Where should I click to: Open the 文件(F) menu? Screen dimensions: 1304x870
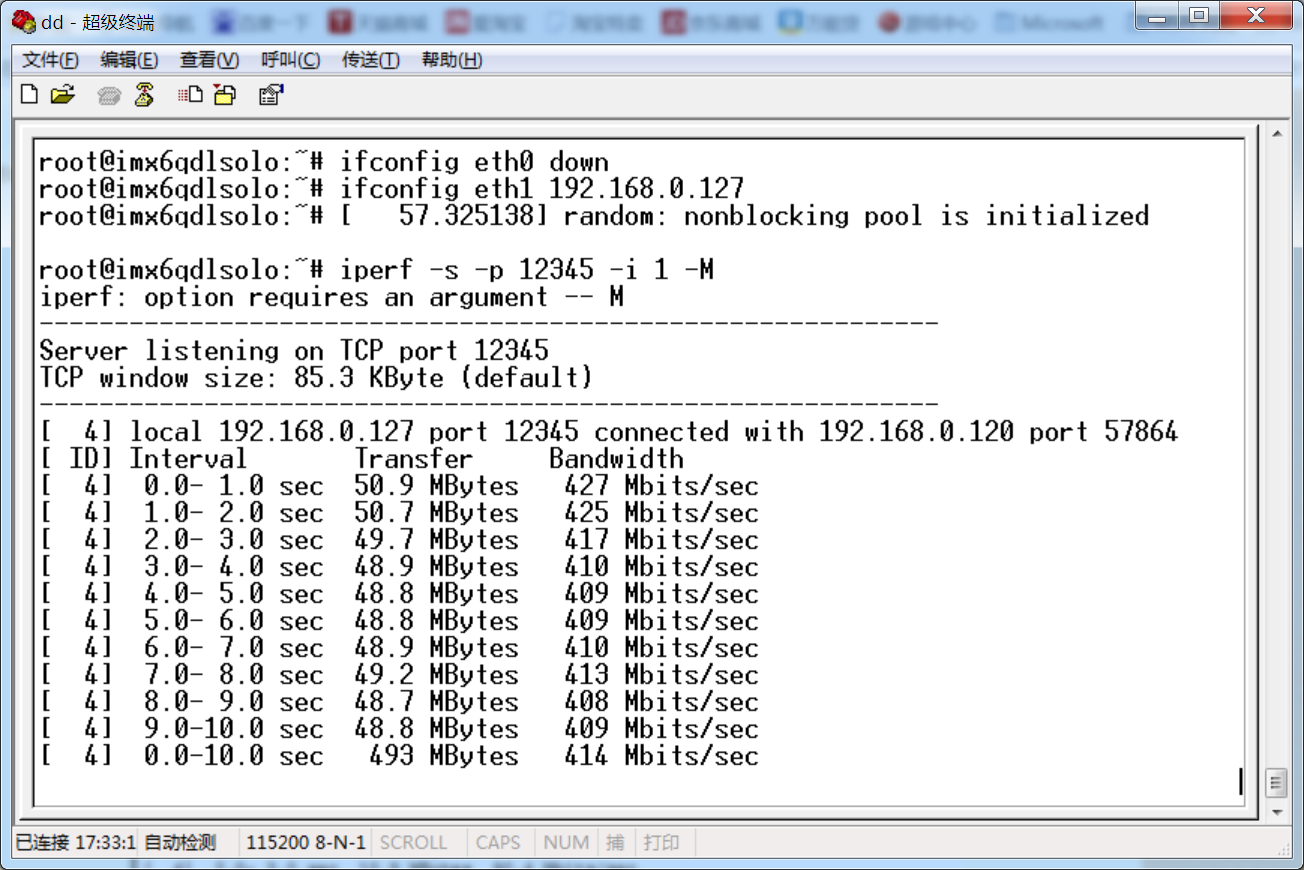51,60
